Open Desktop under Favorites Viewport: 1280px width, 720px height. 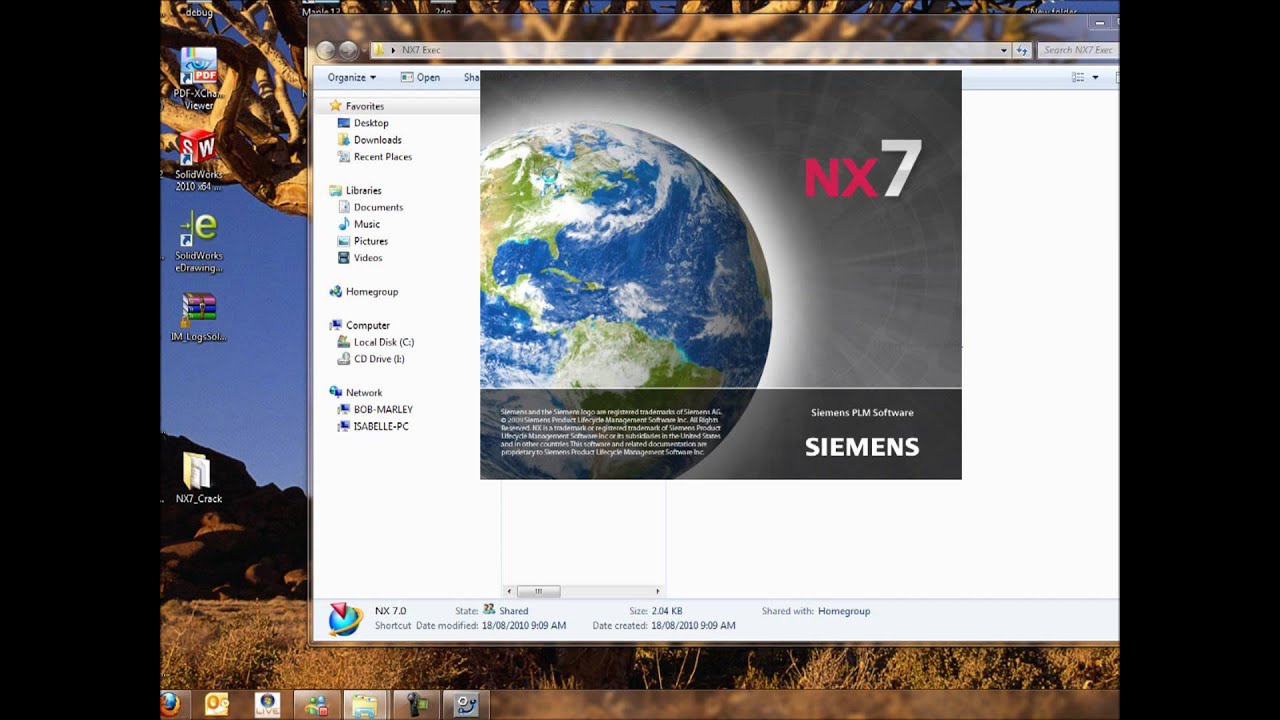371,123
